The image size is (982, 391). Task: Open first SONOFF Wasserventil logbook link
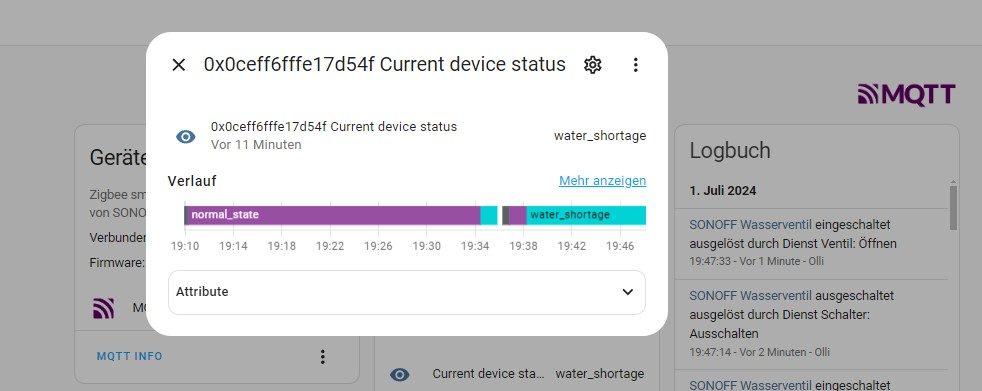750,224
